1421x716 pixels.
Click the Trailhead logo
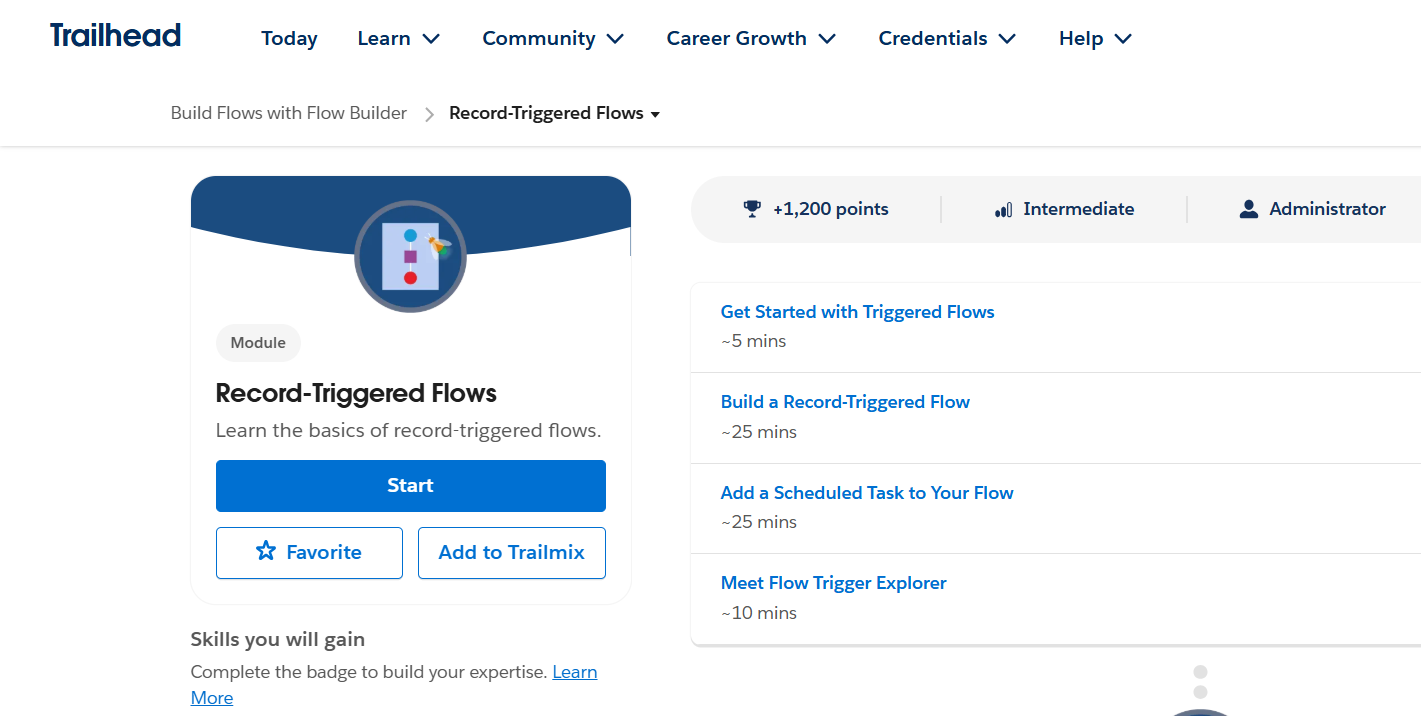[x=115, y=36]
